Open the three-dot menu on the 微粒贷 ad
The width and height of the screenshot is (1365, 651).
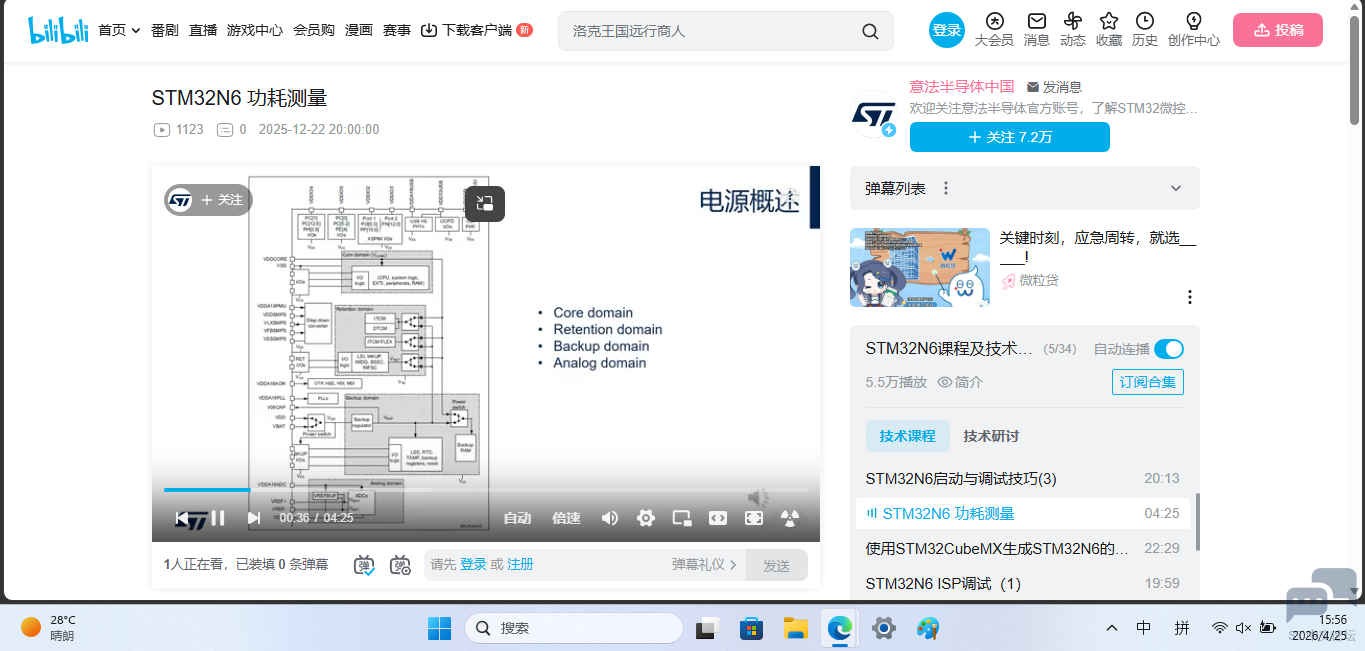point(1190,297)
